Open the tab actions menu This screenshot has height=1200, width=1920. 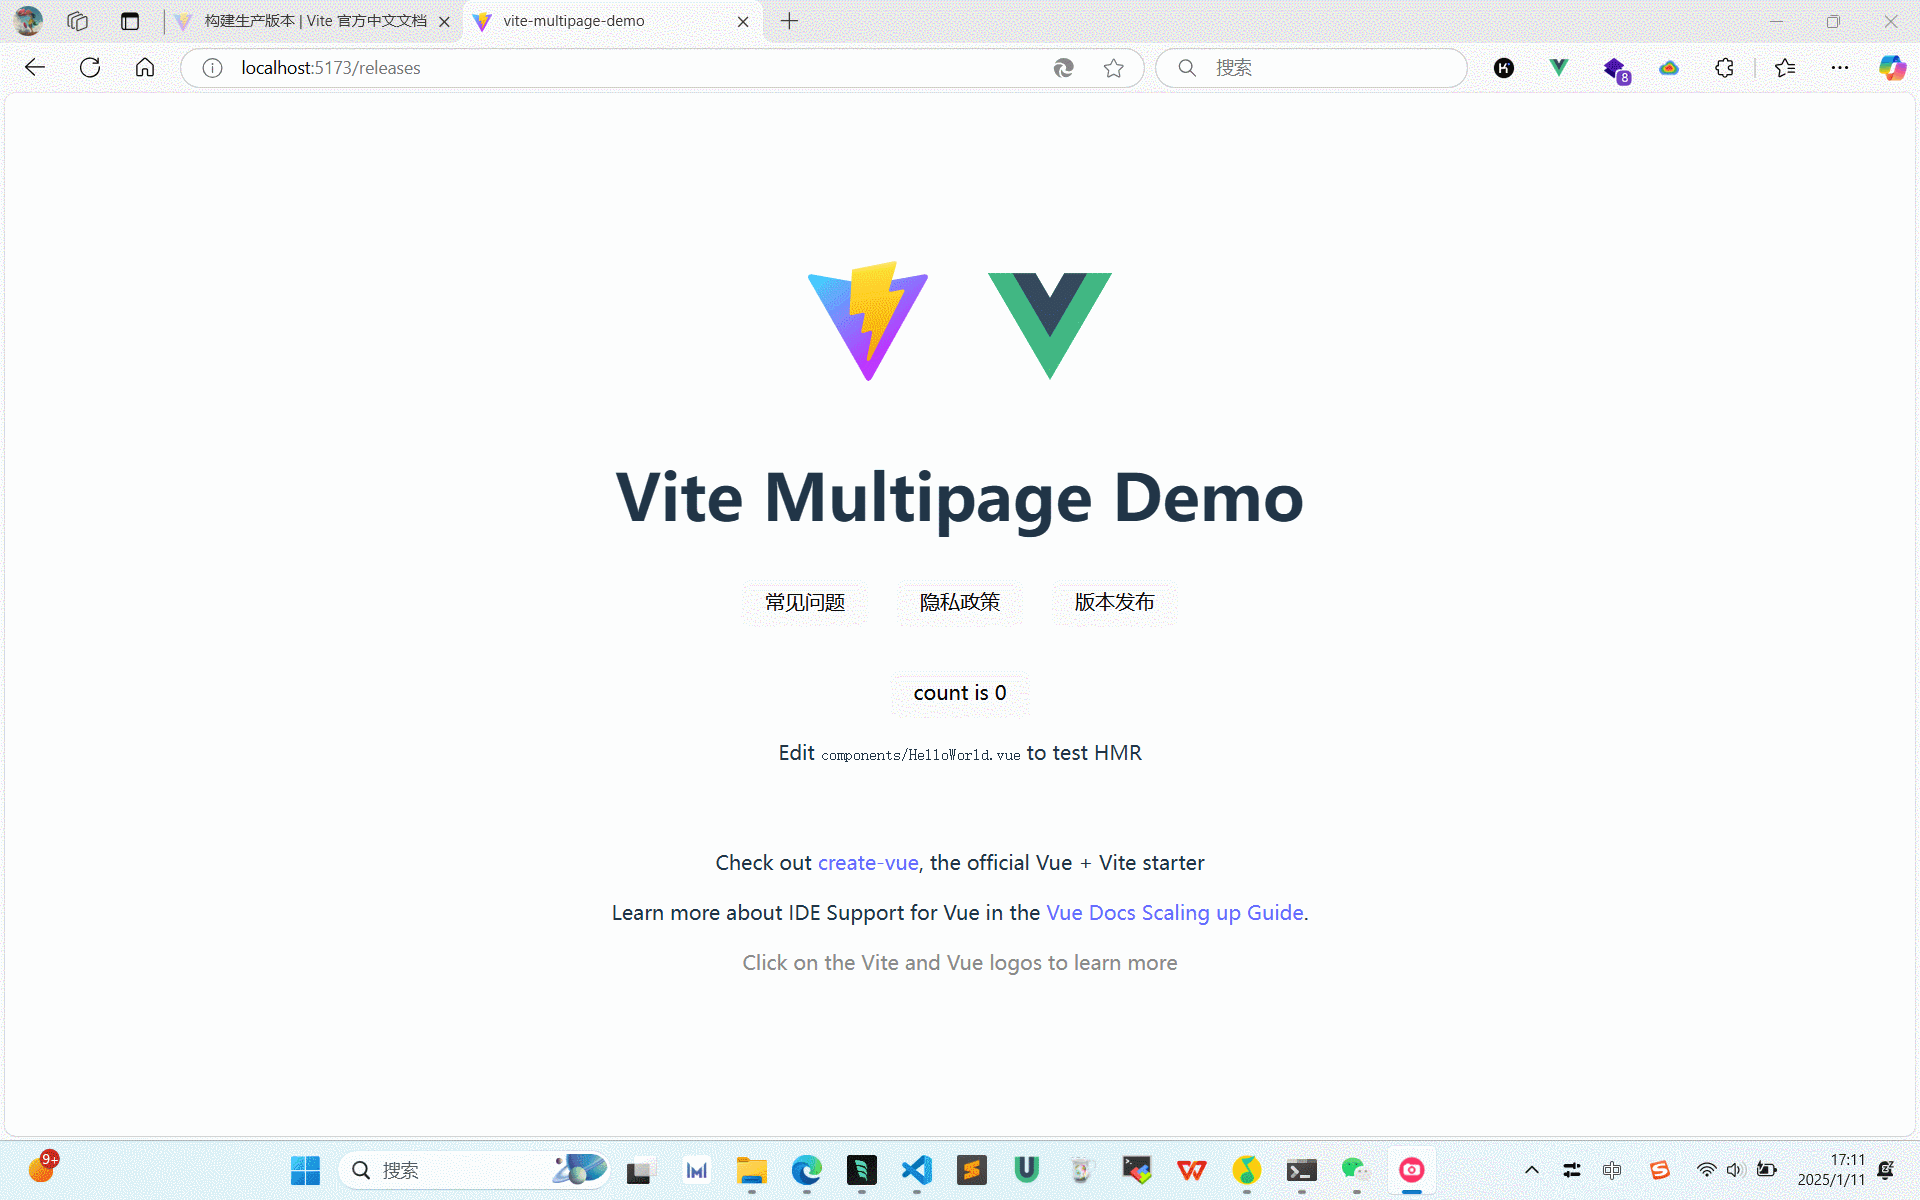tap(130, 21)
